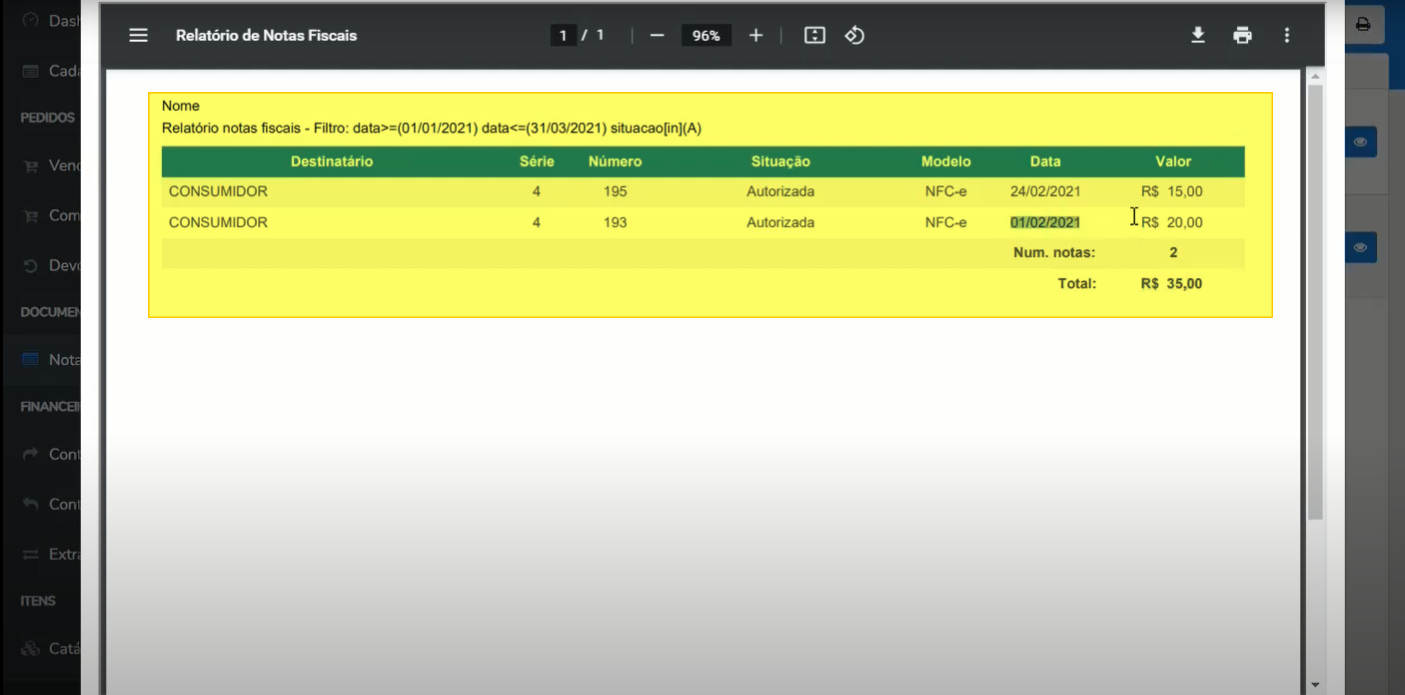Click the Num. notas label

coord(1055,253)
